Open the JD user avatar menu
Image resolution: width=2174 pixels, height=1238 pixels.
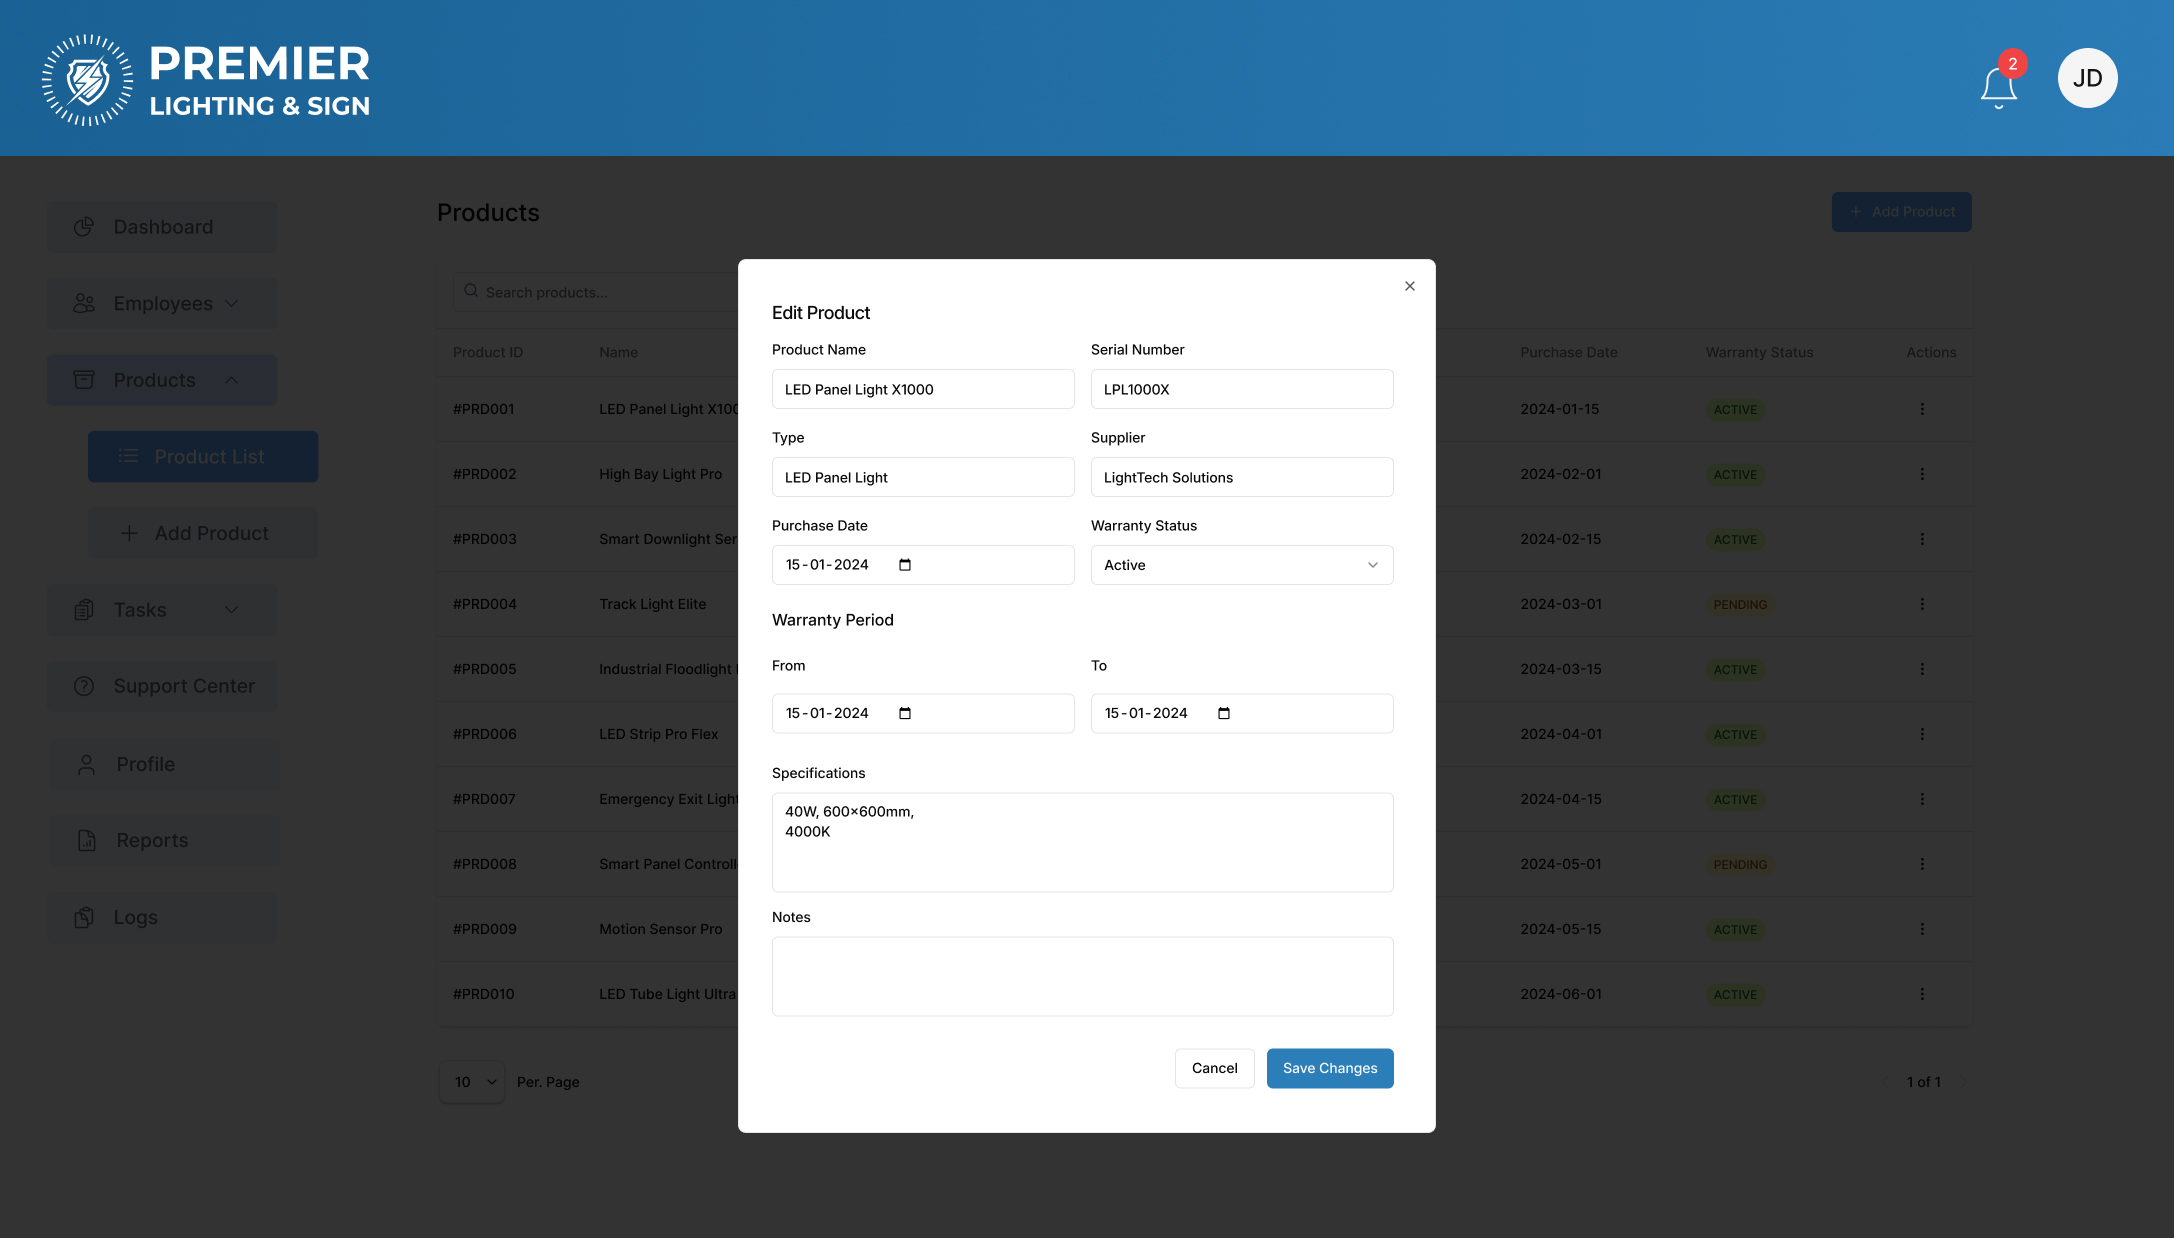click(2087, 78)
